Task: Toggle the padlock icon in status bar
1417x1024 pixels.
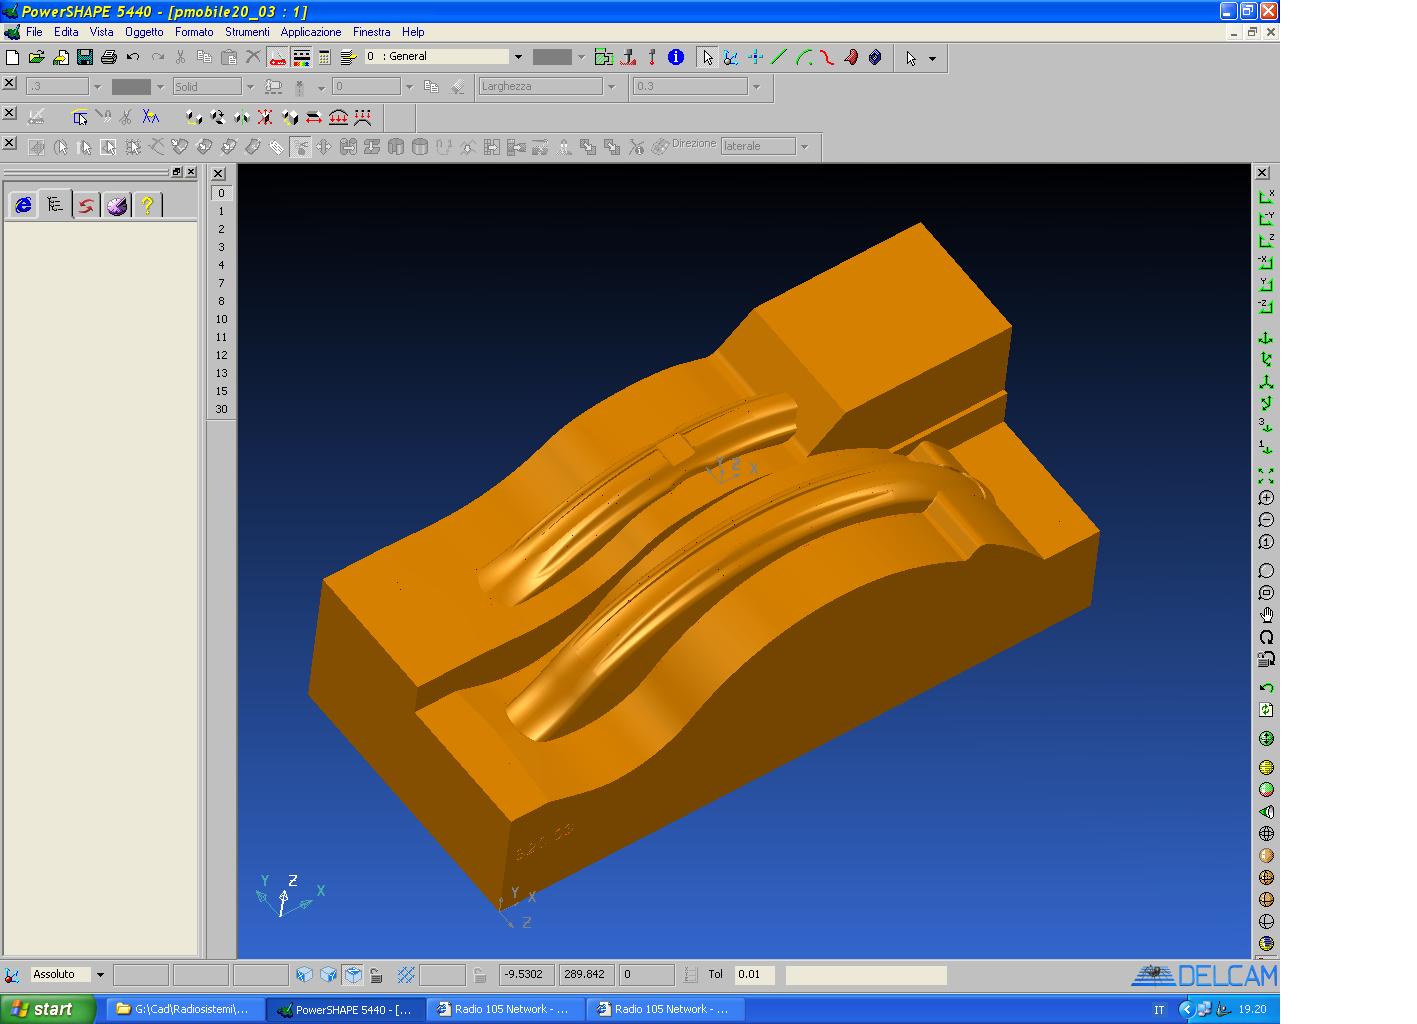Action: (x=376, y=975)
